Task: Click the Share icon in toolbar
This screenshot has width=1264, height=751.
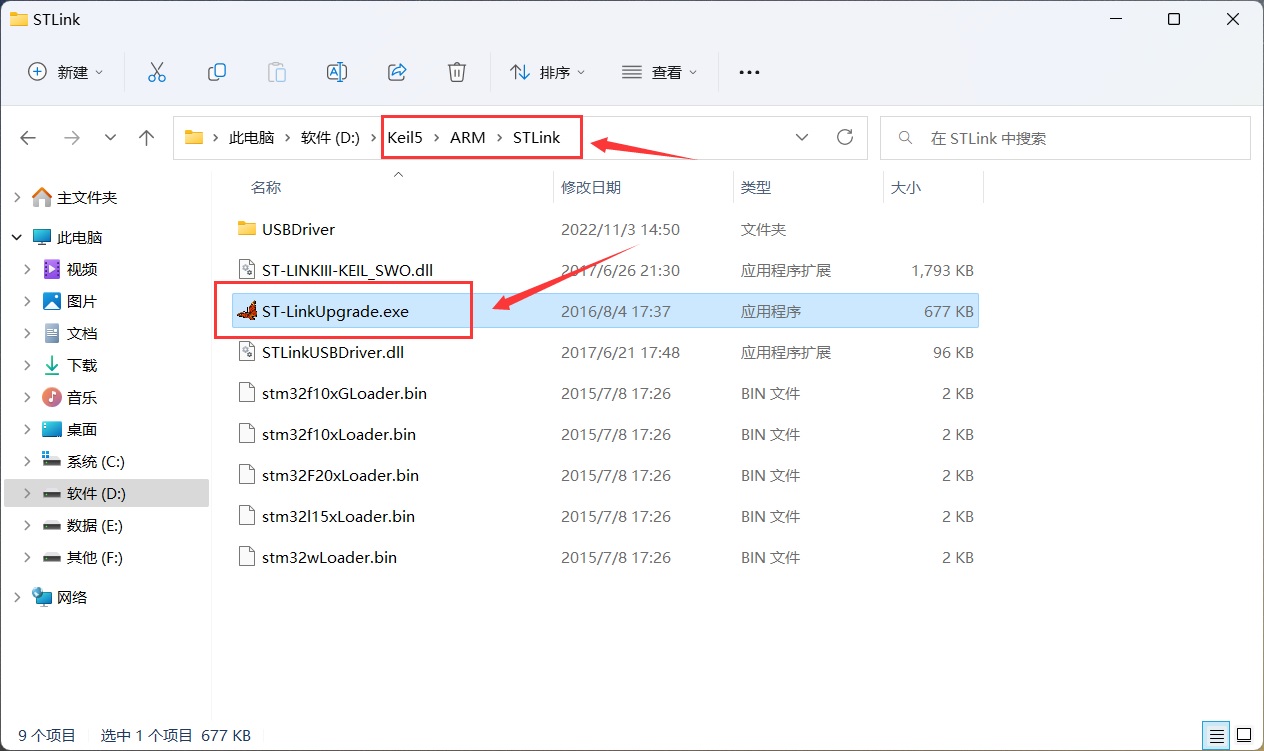Action: click(x=397, y=72)
